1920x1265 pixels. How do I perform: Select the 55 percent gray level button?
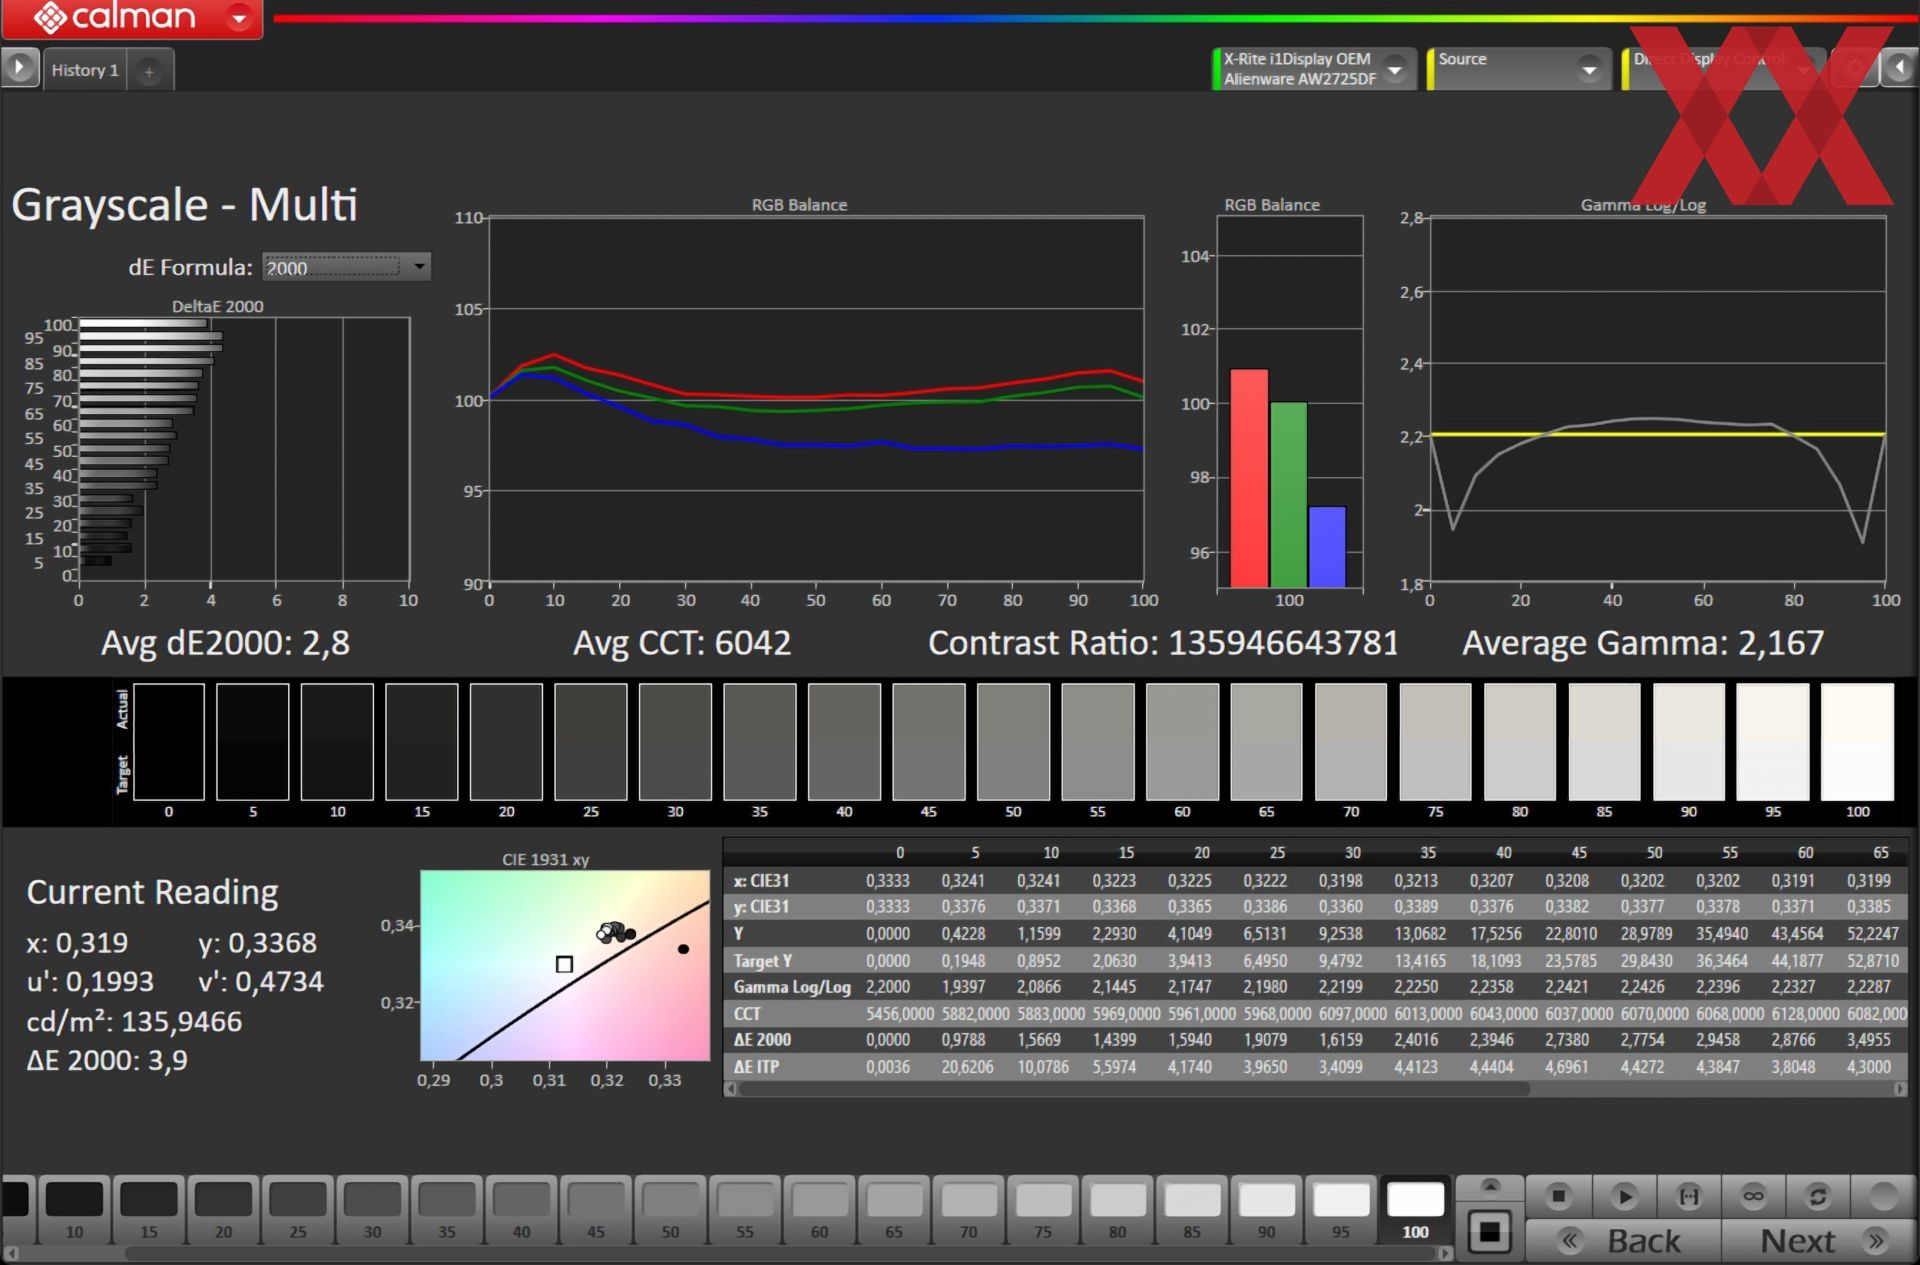[745, 1210]
